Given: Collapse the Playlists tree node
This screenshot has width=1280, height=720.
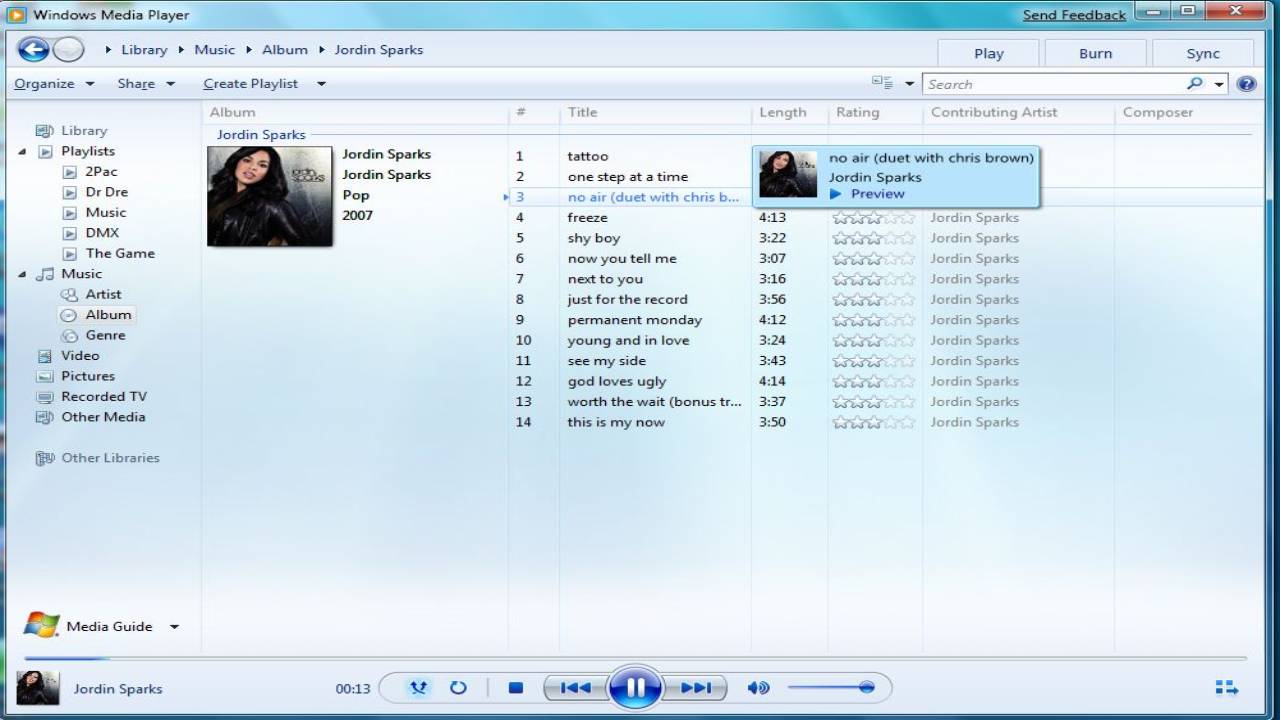Looking at the screenshot, I should pyautogui.click(x=22, y=152).
